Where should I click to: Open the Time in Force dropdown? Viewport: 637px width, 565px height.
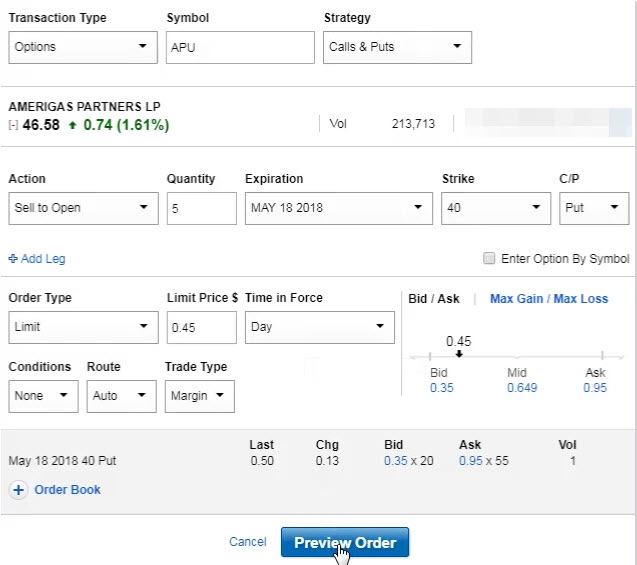click(319, 327)
